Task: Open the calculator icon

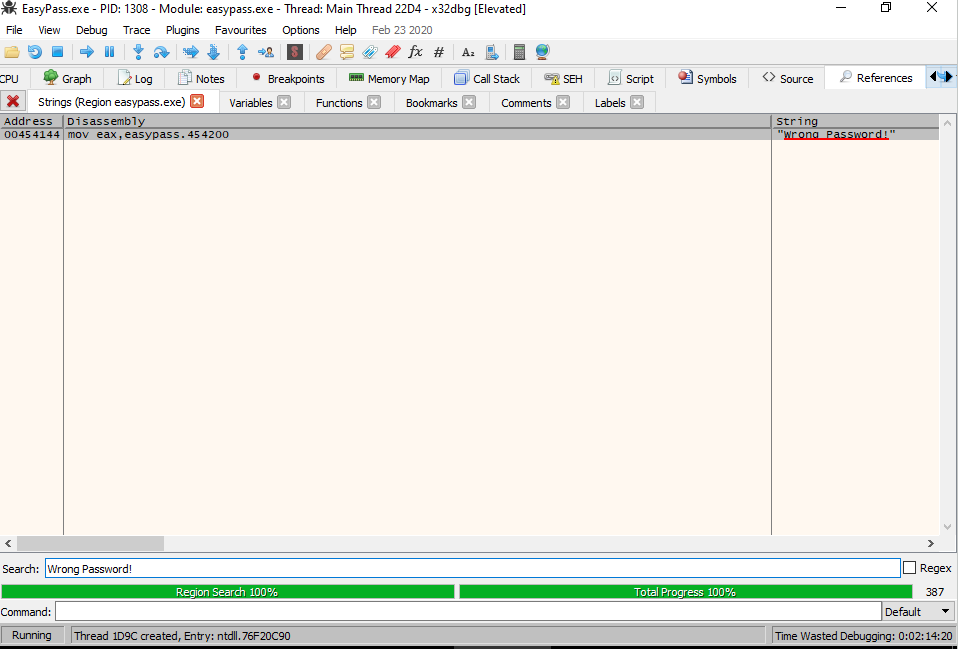Action: [519, 52]
